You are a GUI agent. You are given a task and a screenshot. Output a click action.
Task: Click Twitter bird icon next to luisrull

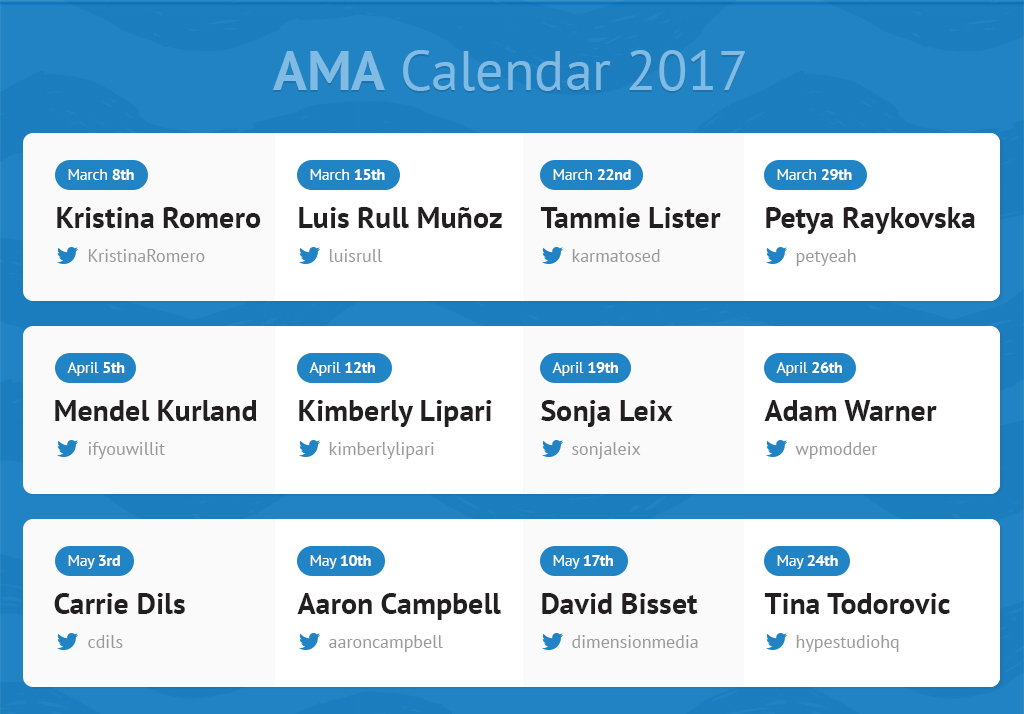(309, 256)
